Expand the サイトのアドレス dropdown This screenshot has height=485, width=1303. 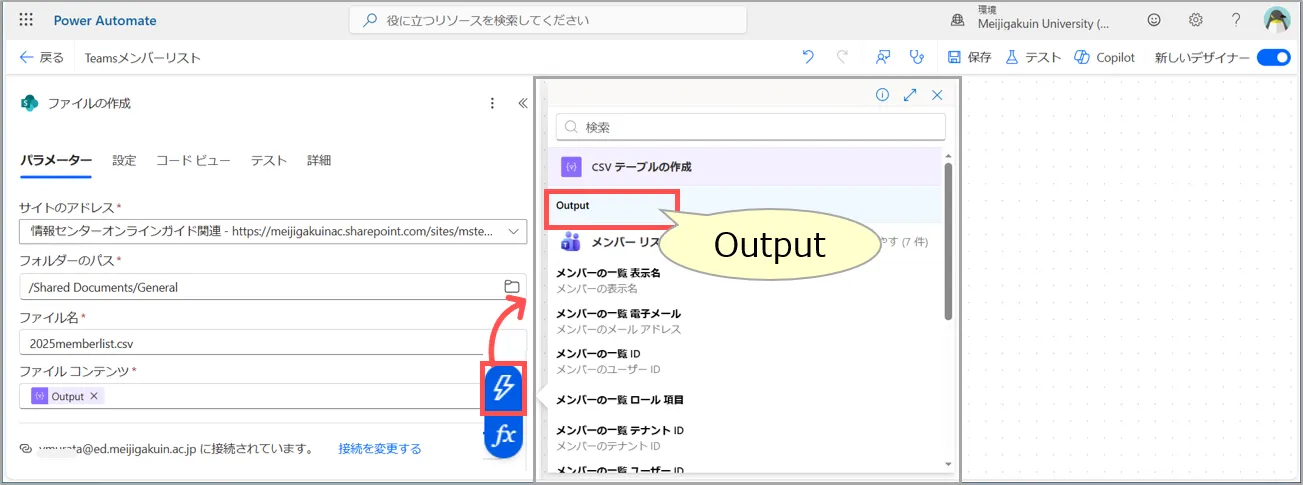coord(514,232)
